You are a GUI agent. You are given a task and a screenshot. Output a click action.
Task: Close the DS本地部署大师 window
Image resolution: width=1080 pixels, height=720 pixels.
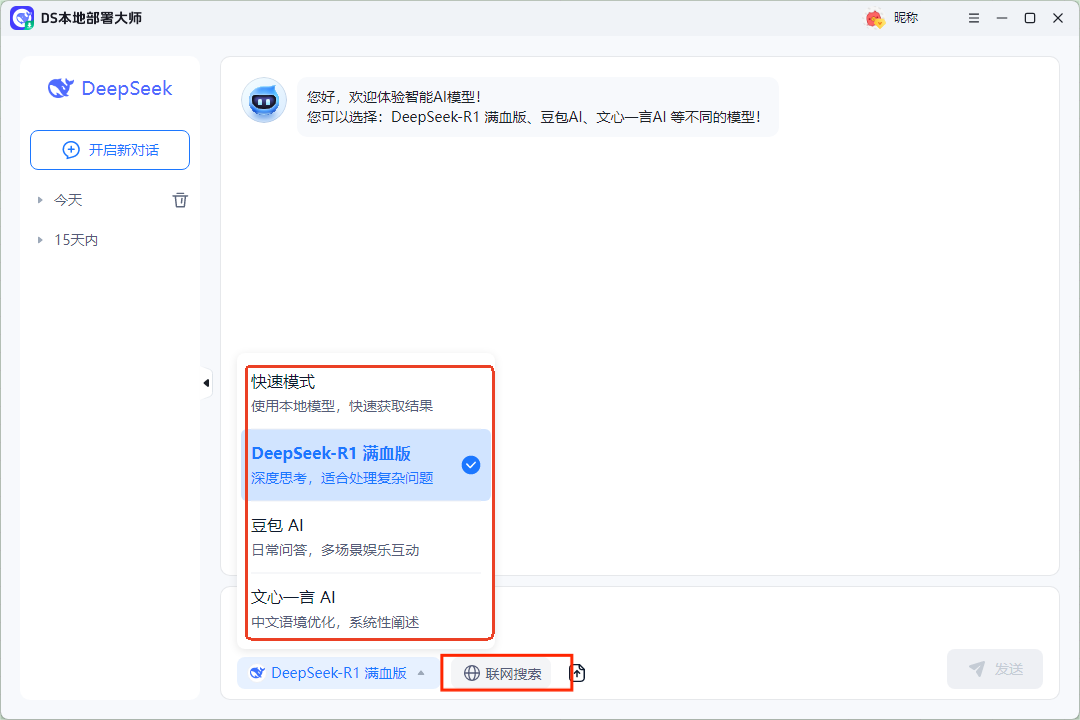click(x=1058, y=19)
